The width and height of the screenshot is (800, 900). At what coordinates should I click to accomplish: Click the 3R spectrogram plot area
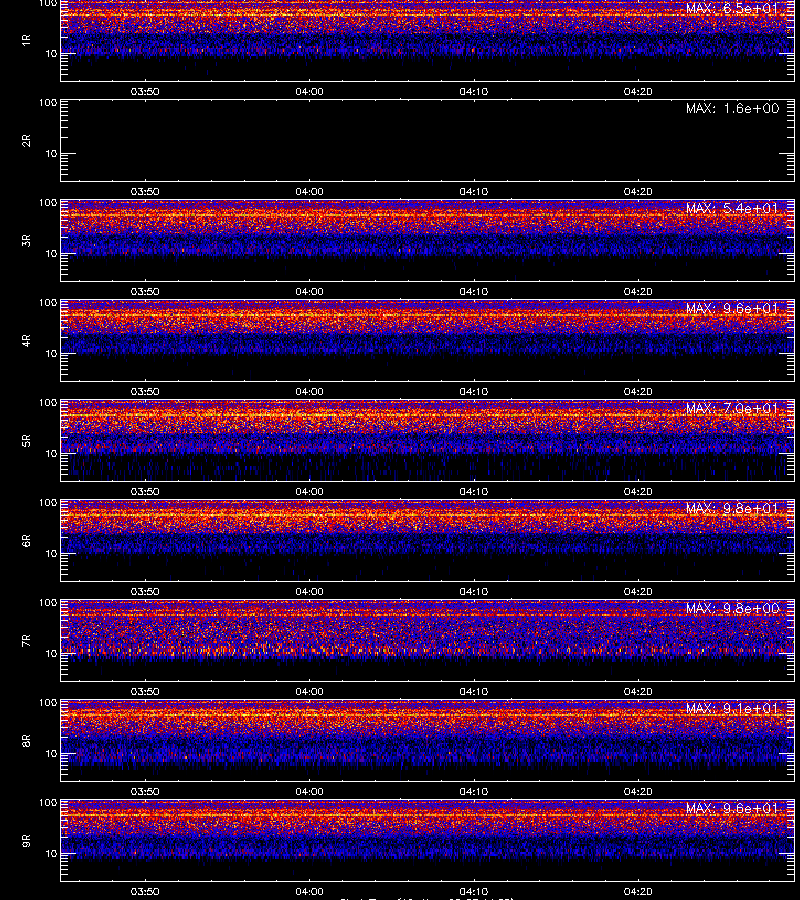[x=428, y=240]
